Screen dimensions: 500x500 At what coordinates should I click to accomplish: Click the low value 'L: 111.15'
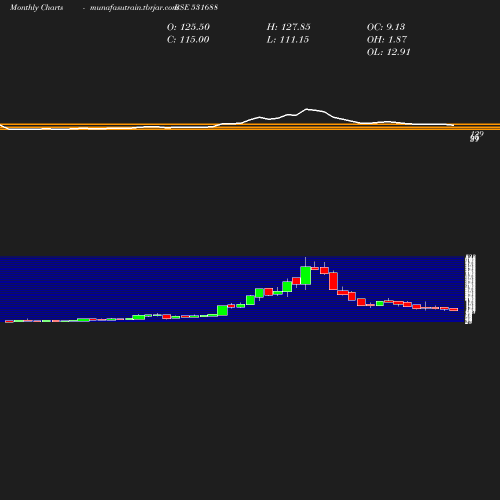pos(288,40)
